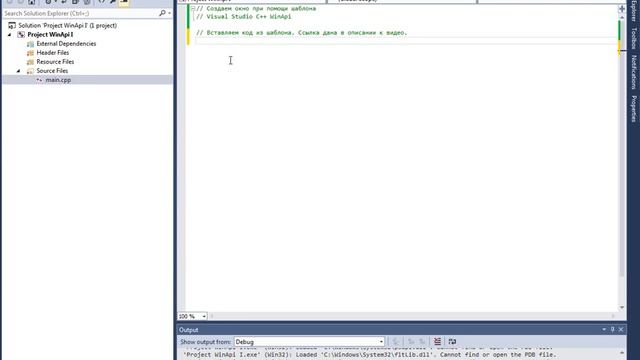
Task: Select the Header Files folder
Action: (x=53, y=53)
